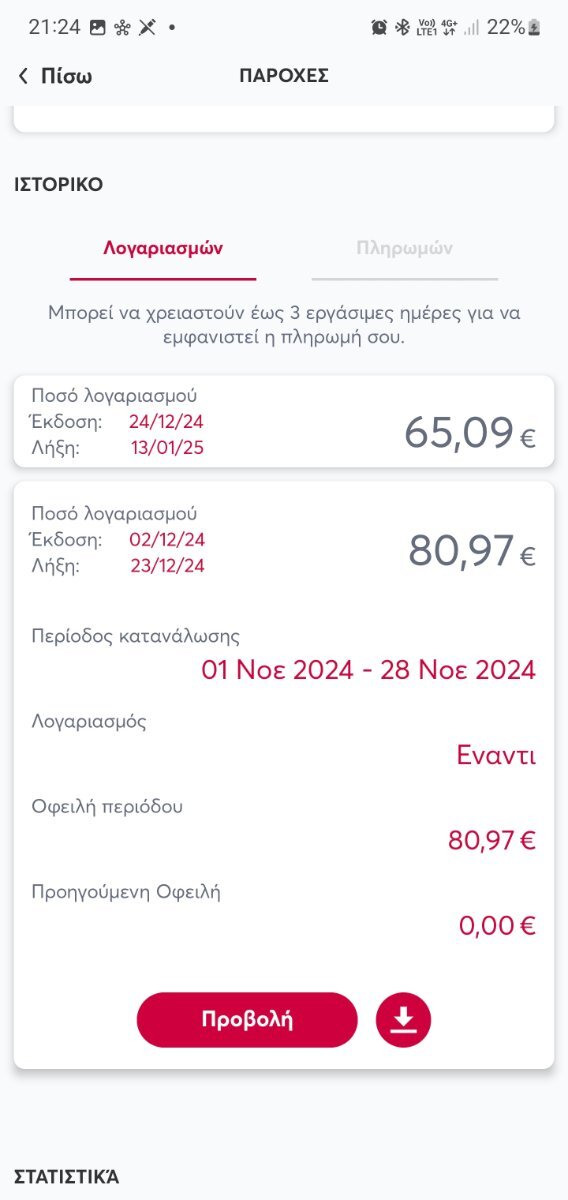Tap the consumption period 01 Νοε 2024 - 28 Νοε 2024

[369, 670]
